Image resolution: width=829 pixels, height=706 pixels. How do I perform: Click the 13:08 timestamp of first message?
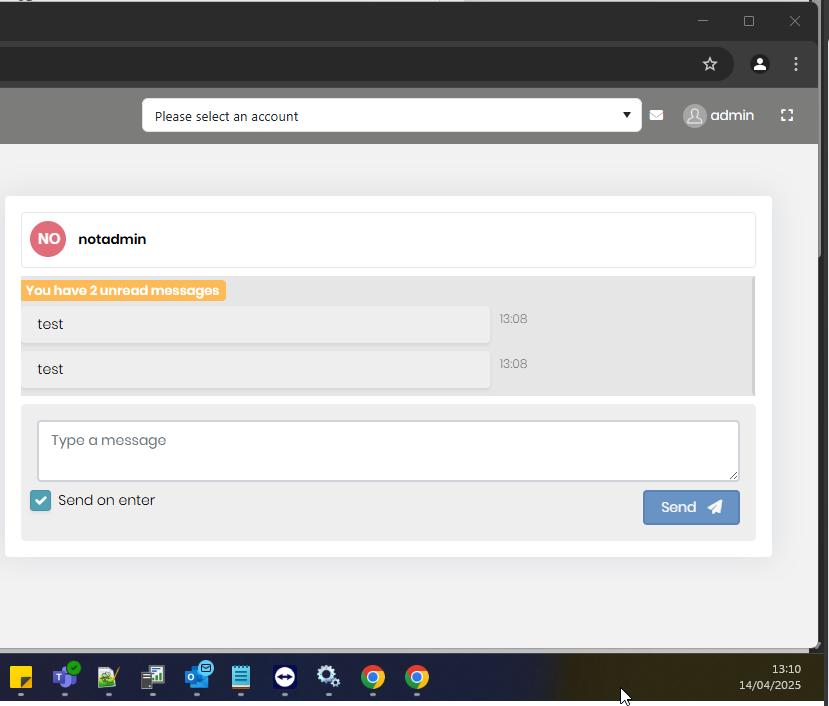pyautogui.click(x=513, y=319)
